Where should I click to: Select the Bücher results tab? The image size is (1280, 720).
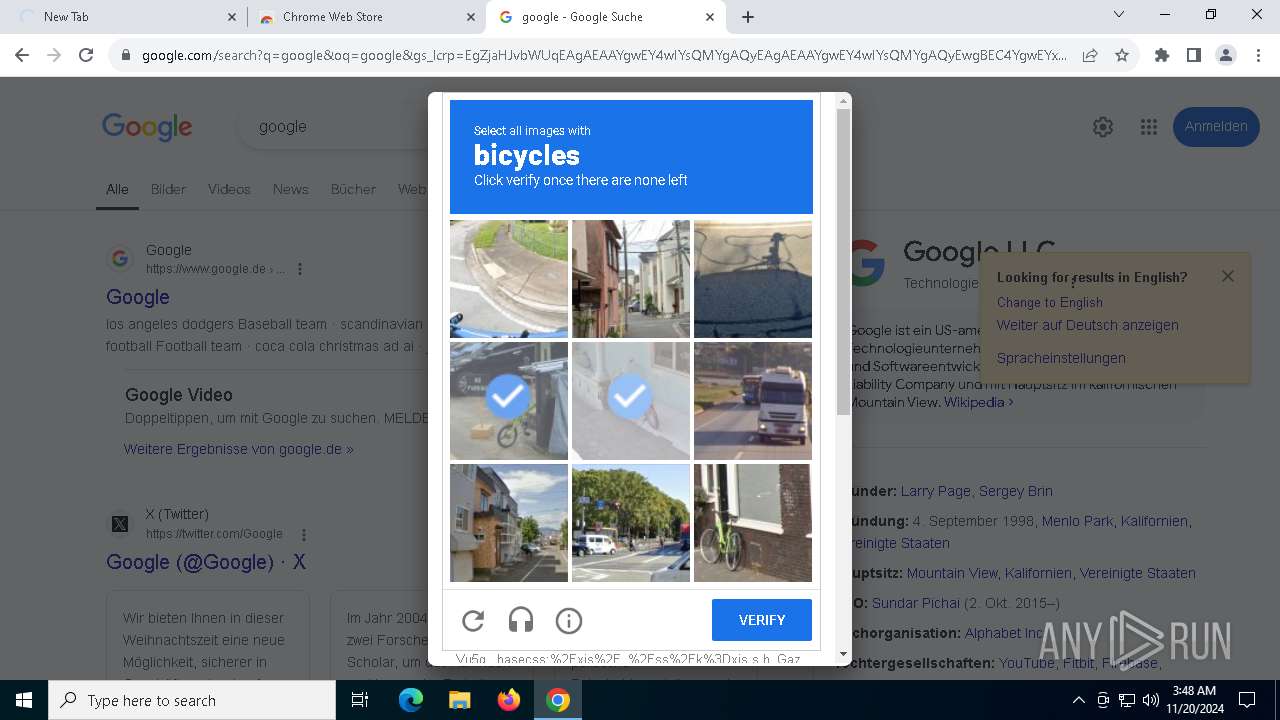pos(353,189)
